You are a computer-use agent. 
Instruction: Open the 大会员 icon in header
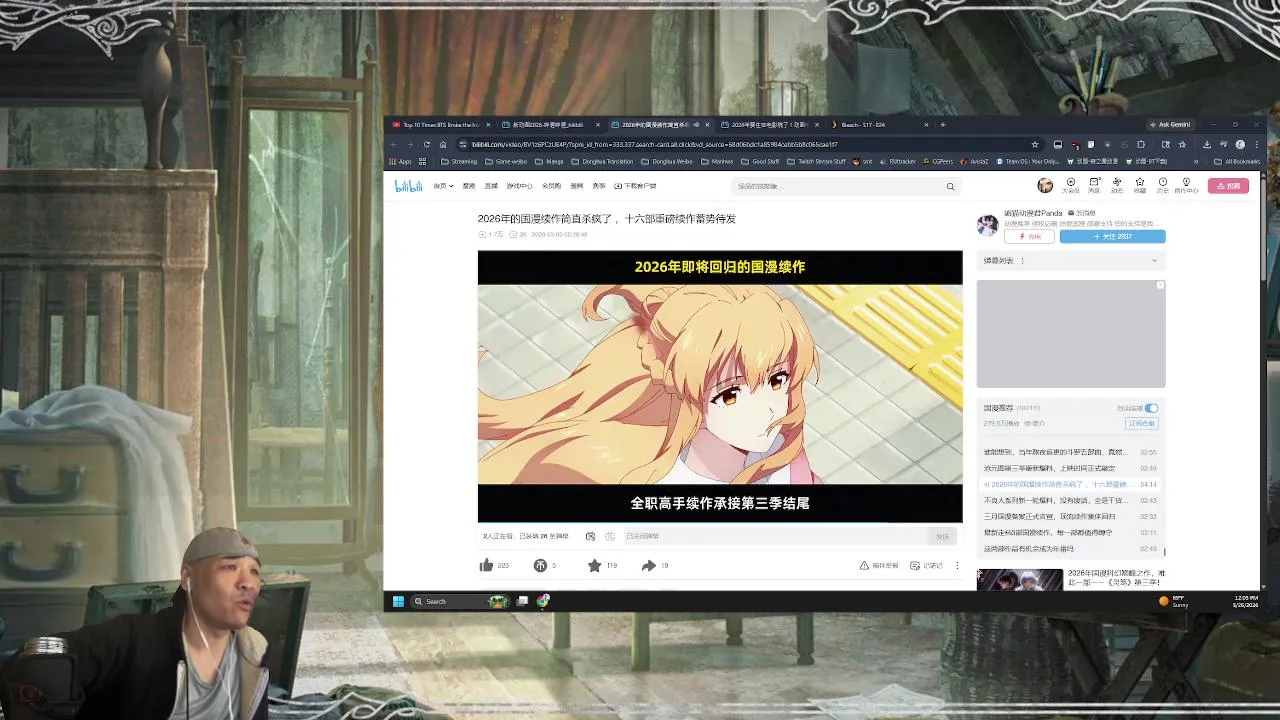tap(1071, 185)
